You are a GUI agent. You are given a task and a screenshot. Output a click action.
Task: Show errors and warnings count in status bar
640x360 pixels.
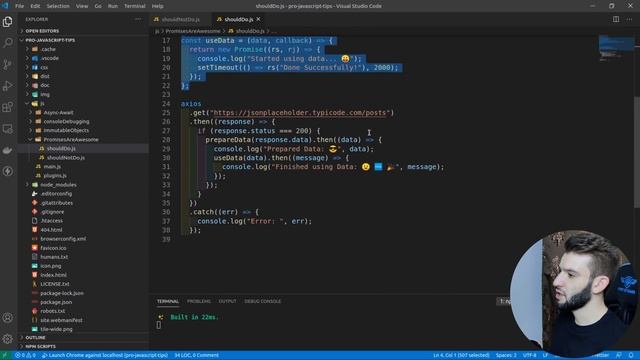point(25,355)
